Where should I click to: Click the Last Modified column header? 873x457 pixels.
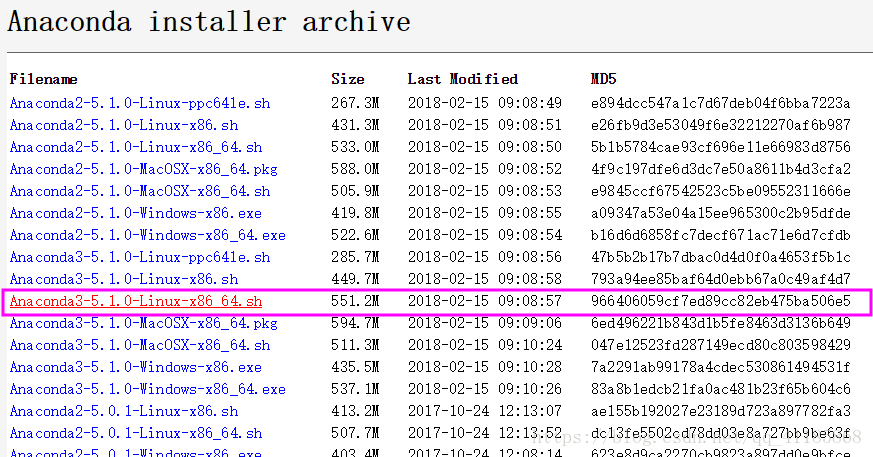pyautogui.click(x=463, y=79)
